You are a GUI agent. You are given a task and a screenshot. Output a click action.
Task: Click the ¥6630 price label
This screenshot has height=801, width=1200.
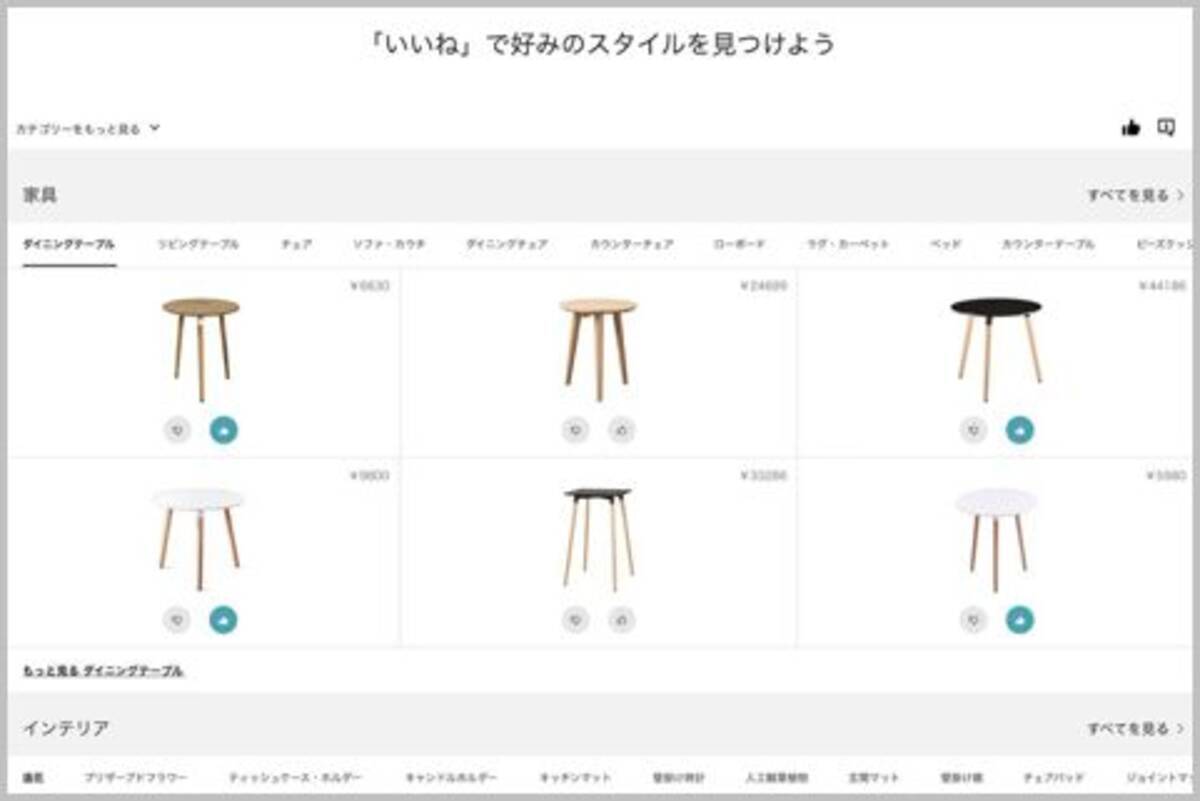tap(369, 286)
